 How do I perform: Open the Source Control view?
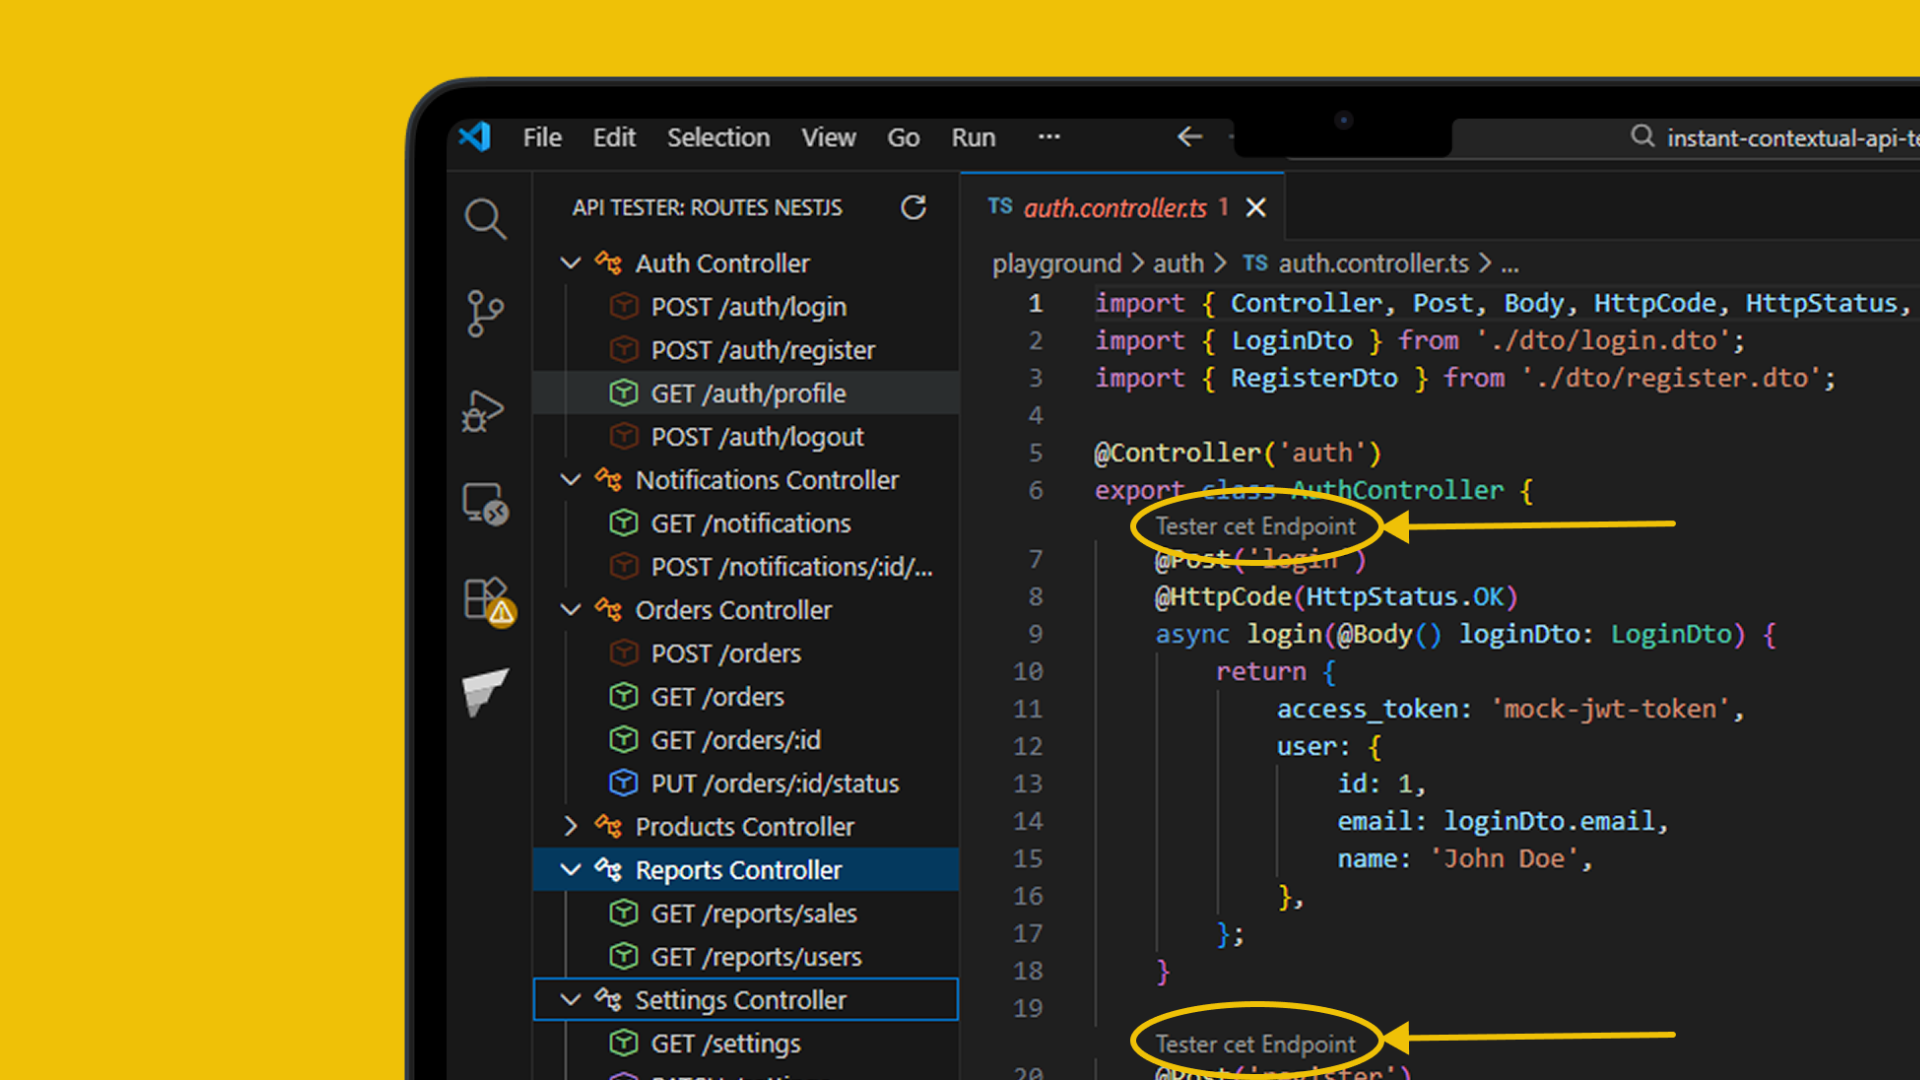(x=487, y=313)
